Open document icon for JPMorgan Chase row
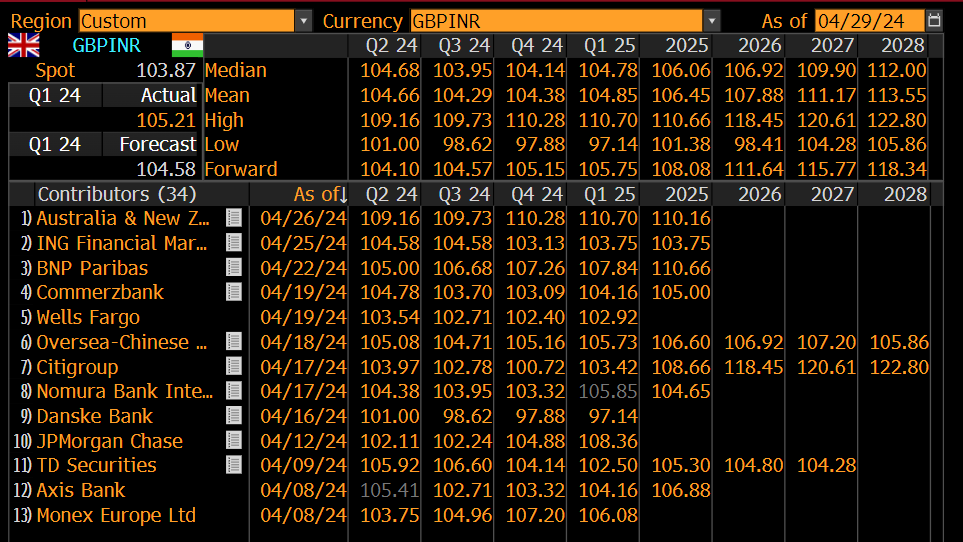This screenshot has height=542, width=963. (233, 441)
